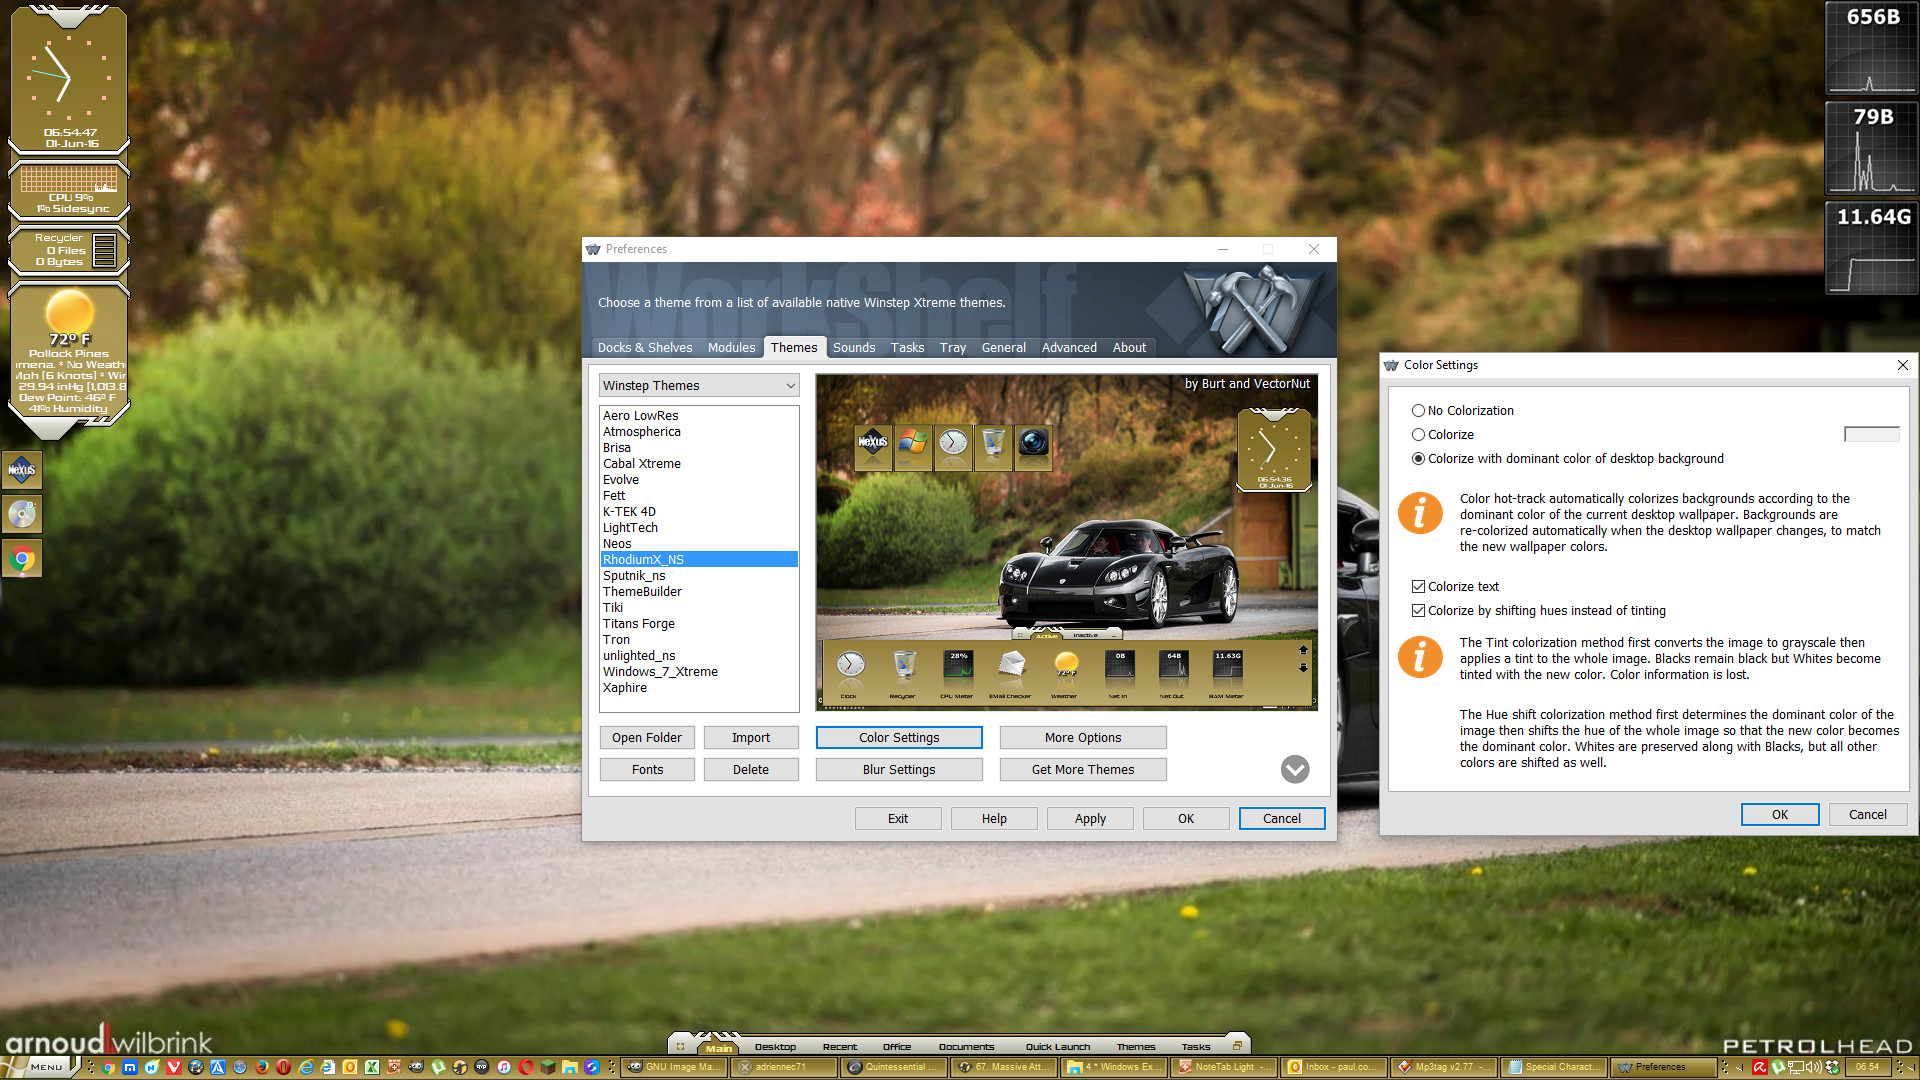Click the Vivaldi icon in the taskbar
This screenshot has height=1080, width=1920.
point(174,1067)
